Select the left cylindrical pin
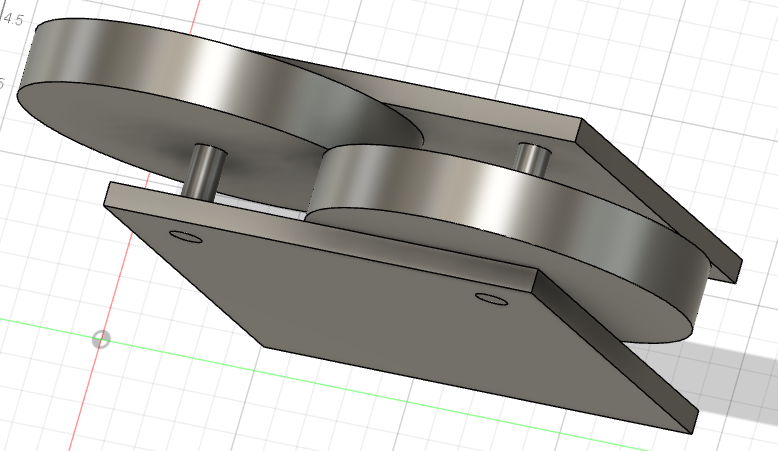Viewport: 778px width, 451px height. [207, 171]
